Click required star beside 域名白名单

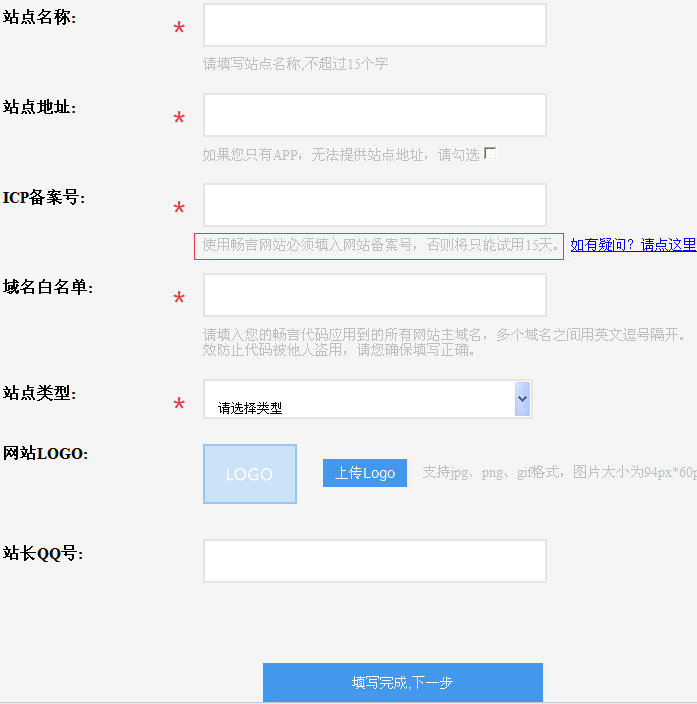coord(179,300)
